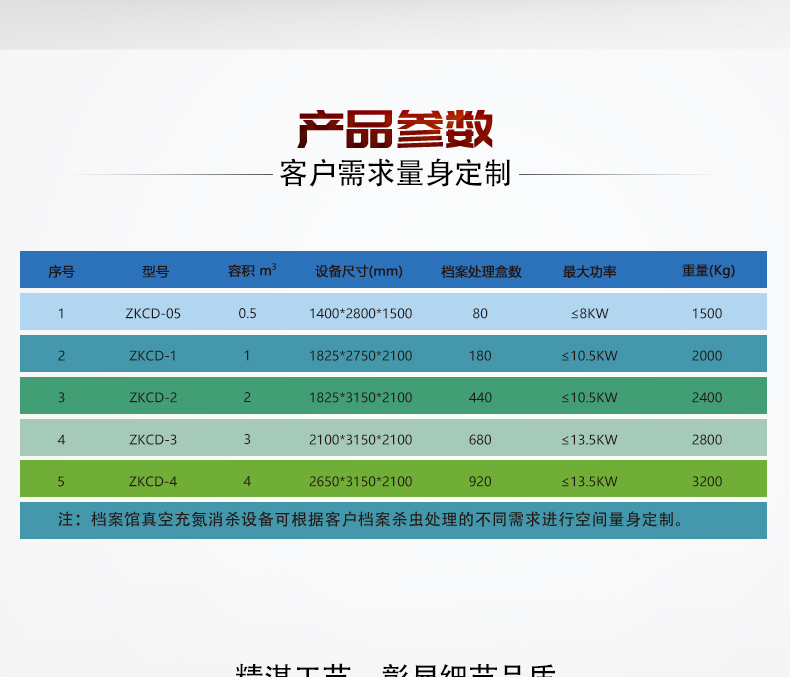Click the 2650*3150*2100 dimension cell
The image size is (790, 677).
(360, 481)
